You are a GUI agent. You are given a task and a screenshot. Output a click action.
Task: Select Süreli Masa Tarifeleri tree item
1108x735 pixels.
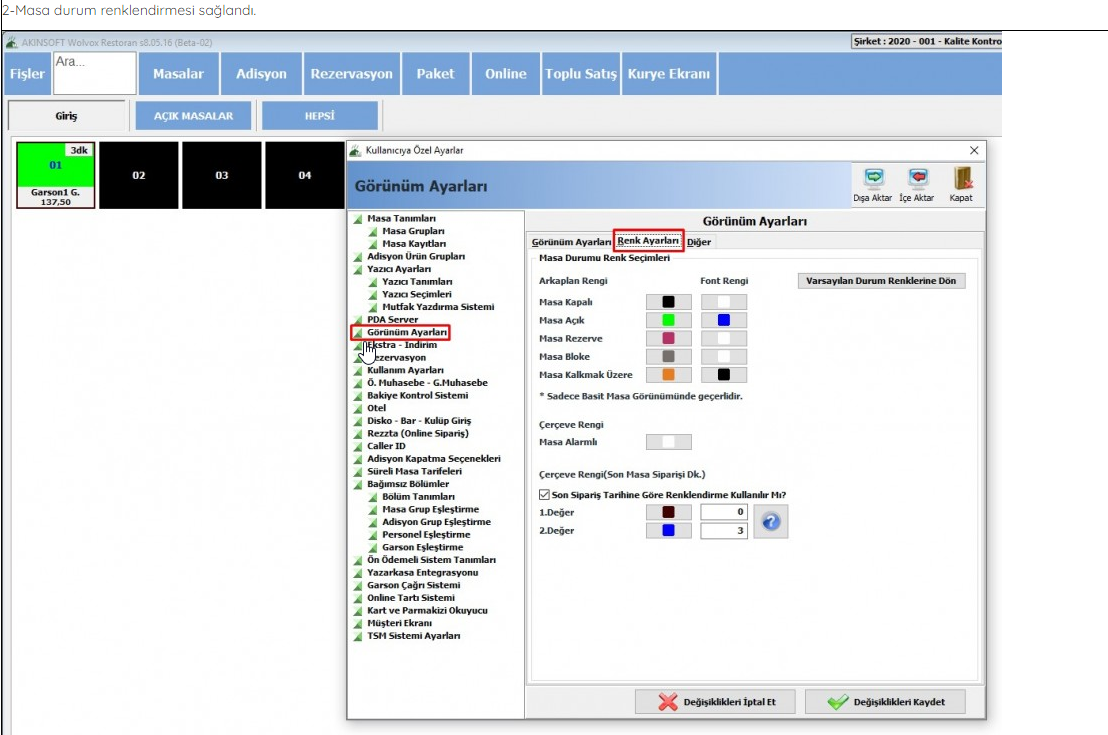(414, 471)
